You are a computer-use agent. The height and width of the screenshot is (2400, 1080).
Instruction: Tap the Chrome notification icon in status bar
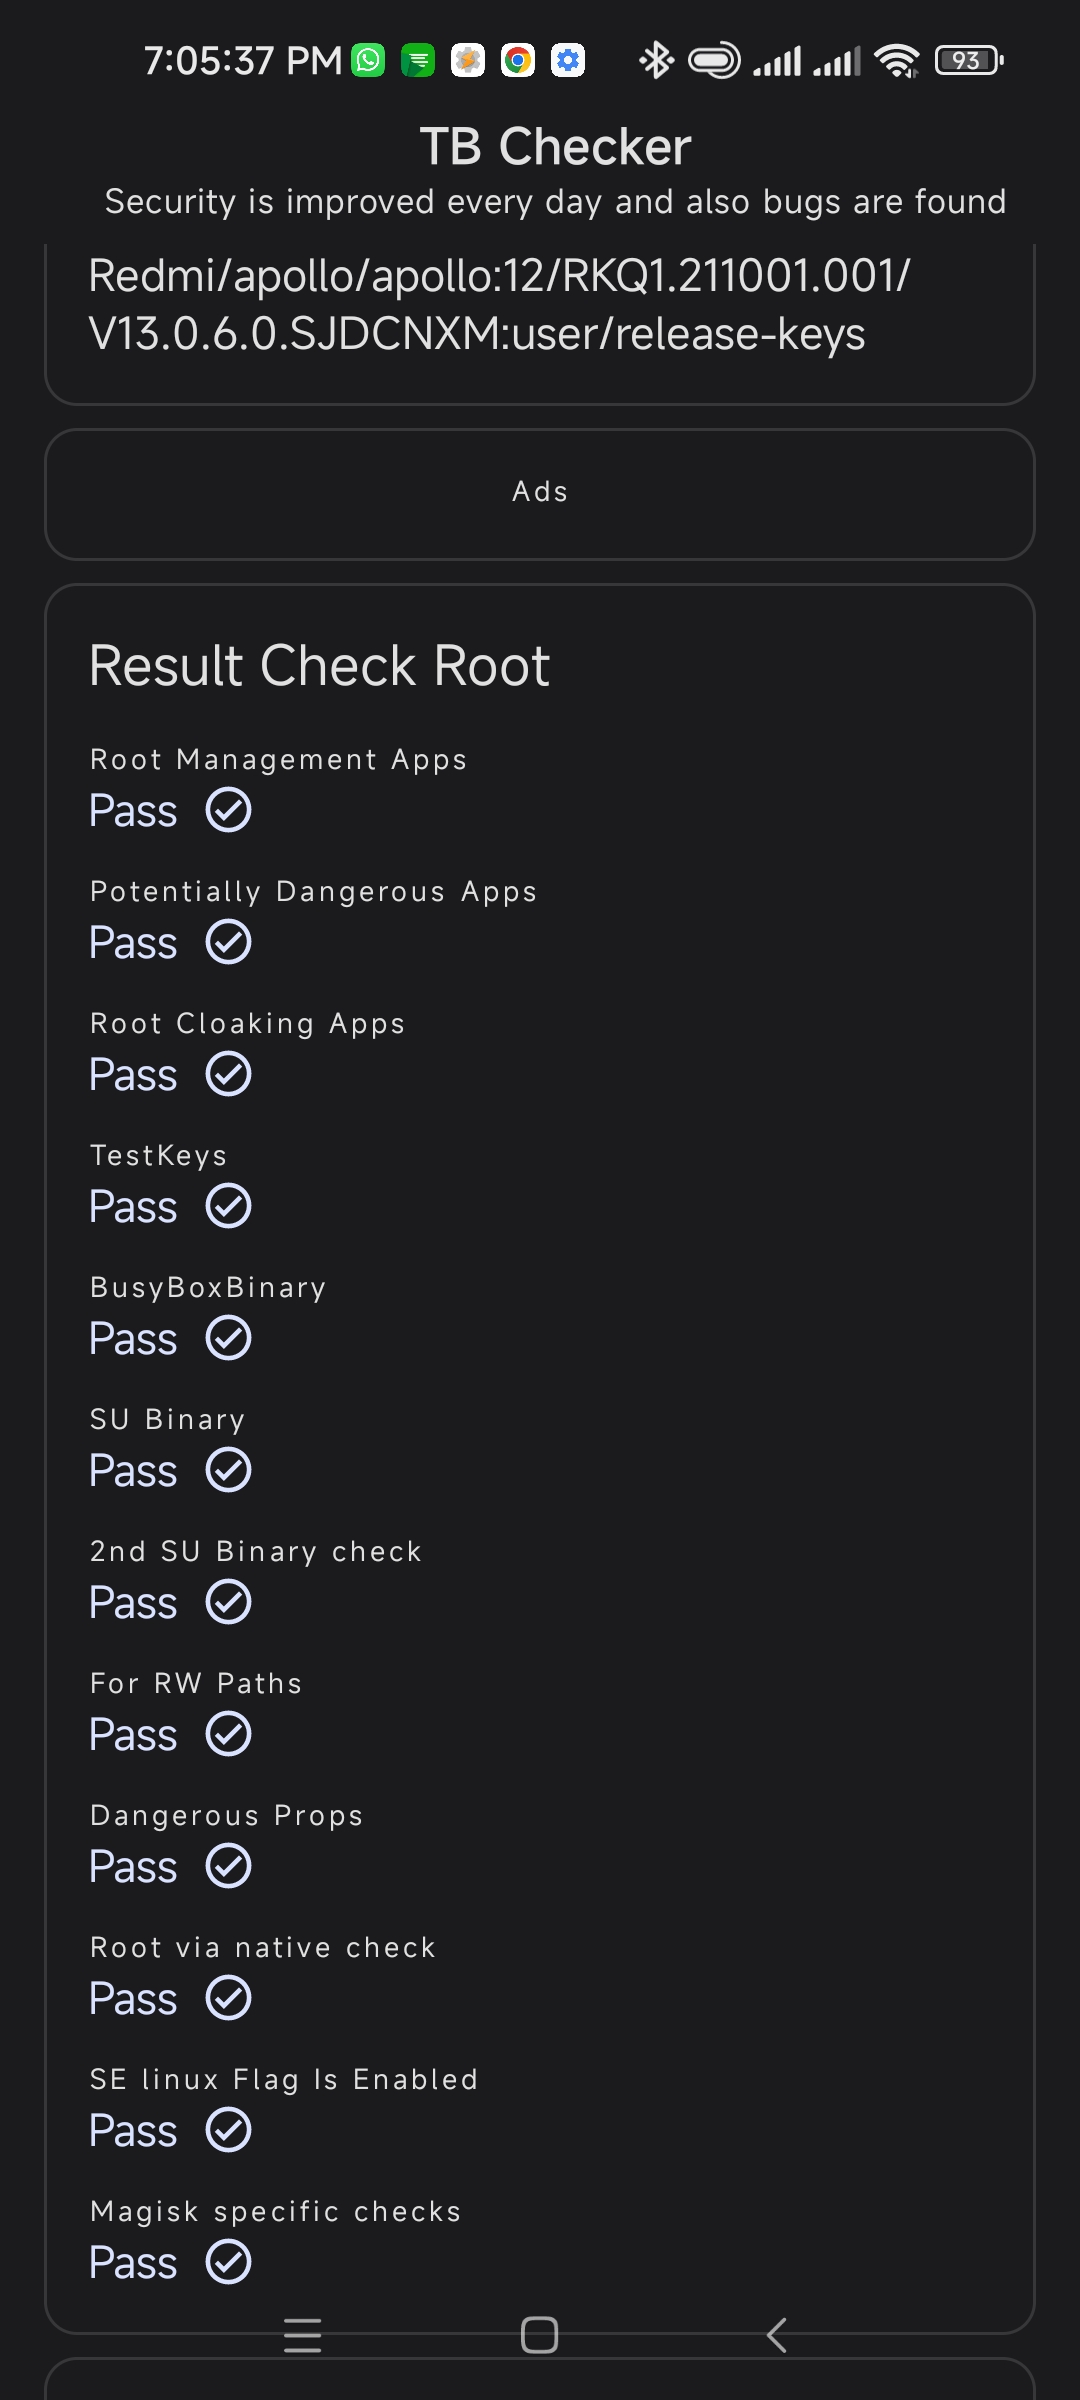tap(518, 60)
